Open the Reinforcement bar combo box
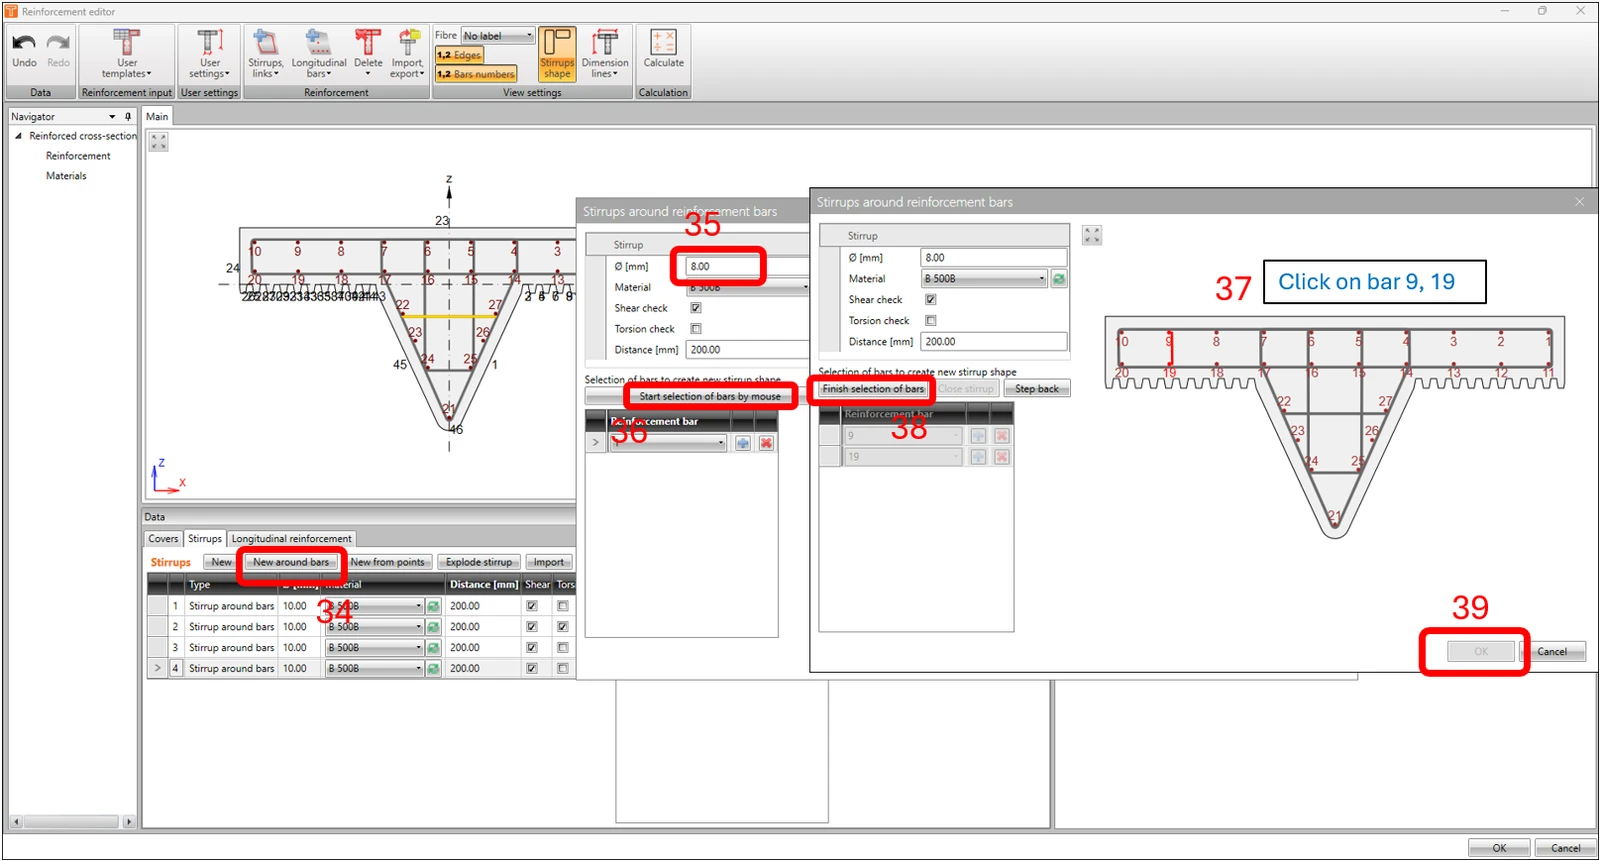 tap(667, 443)
